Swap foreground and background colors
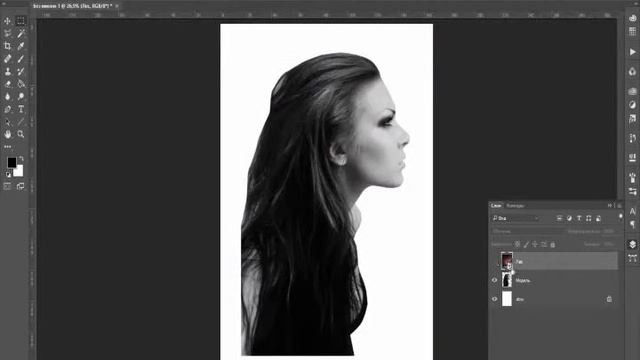 pos(21,158)
